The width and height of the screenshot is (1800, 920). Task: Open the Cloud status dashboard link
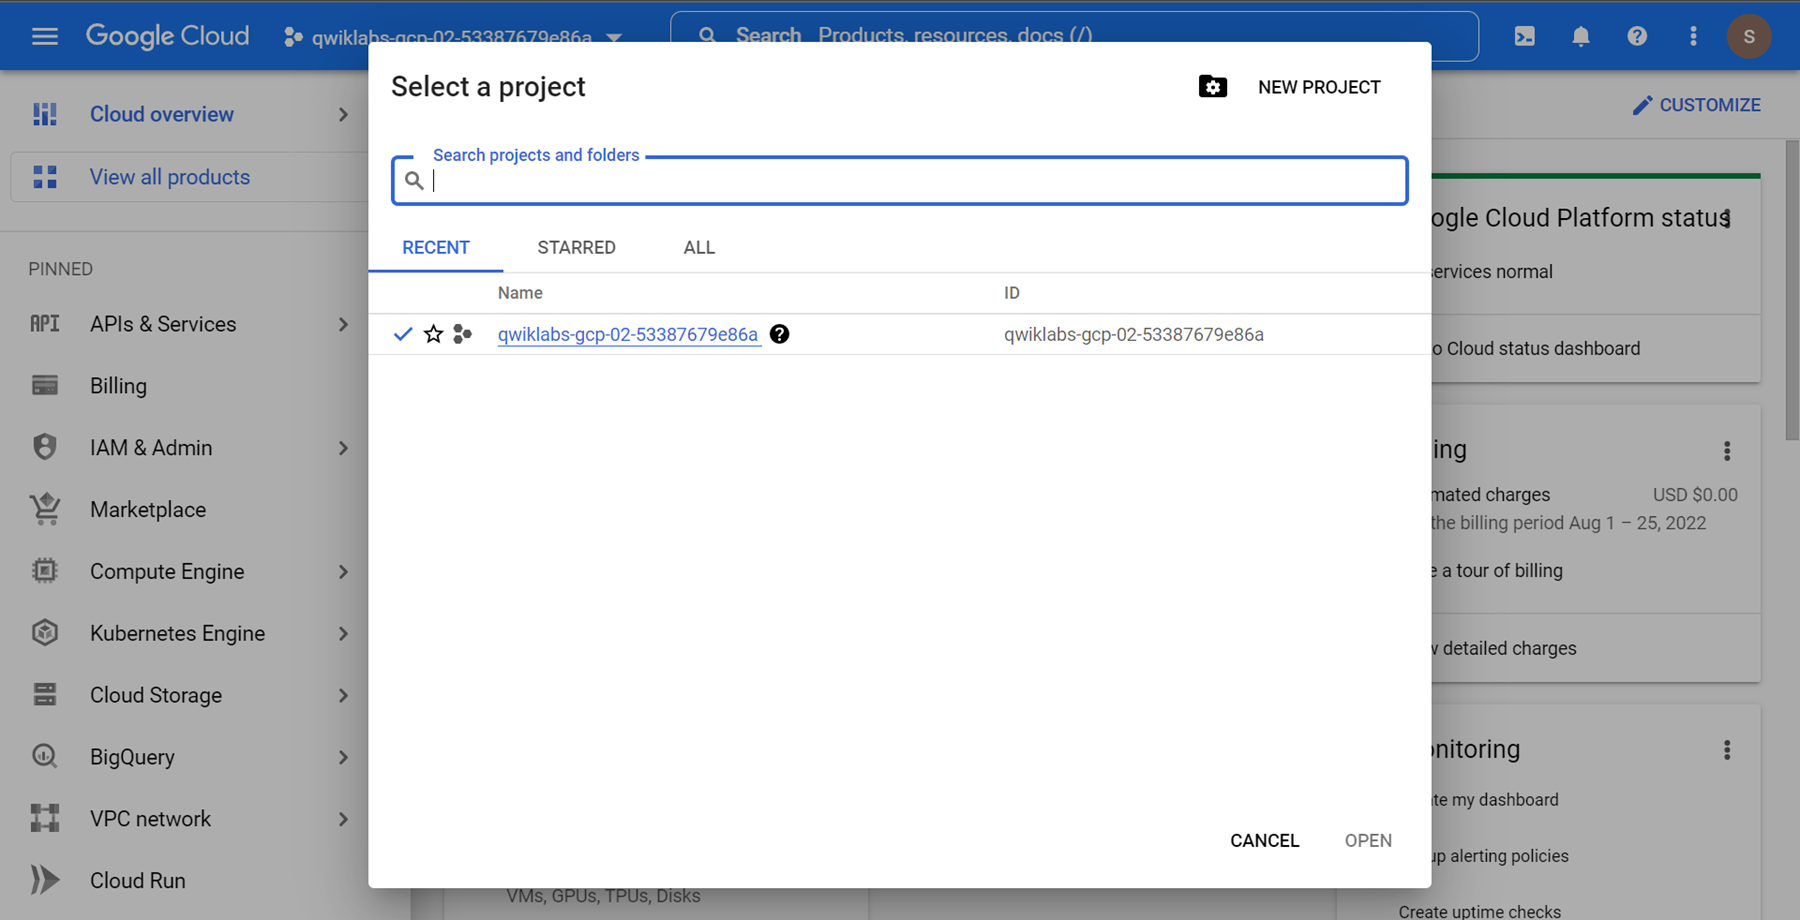pos(1537,348)
